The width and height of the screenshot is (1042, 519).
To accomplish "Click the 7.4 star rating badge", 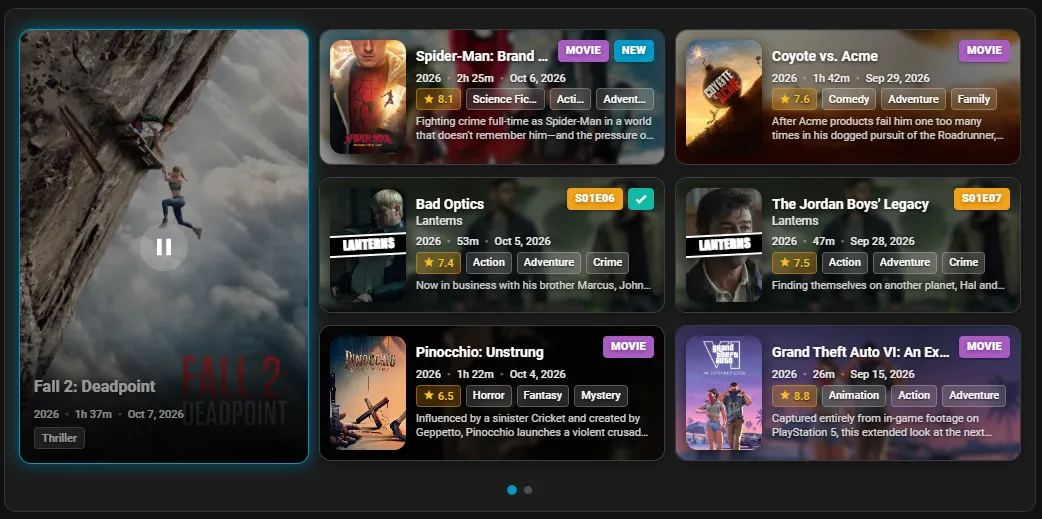I will [x=438, y=262].
